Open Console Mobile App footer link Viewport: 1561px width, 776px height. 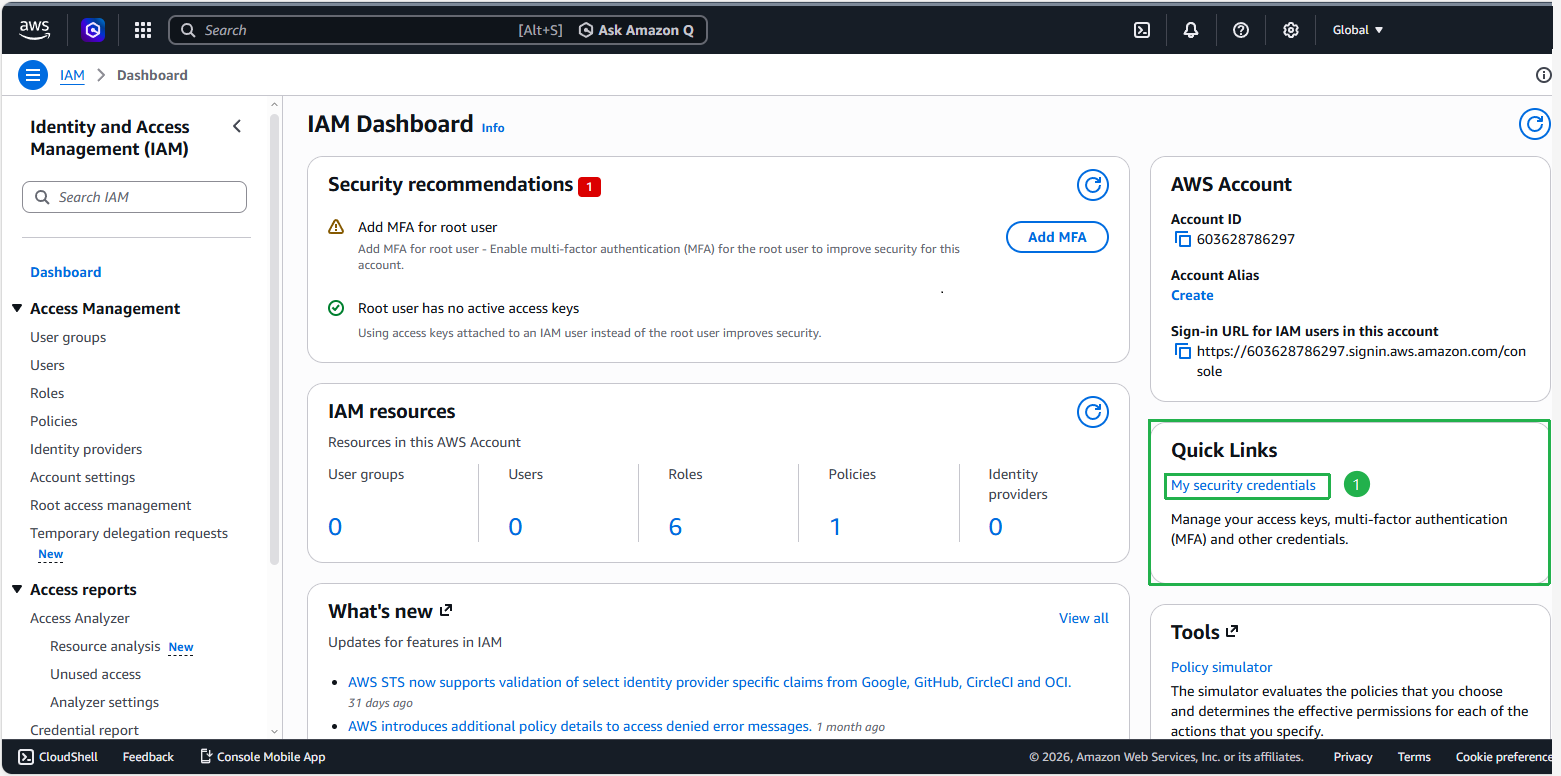point(262,757)
